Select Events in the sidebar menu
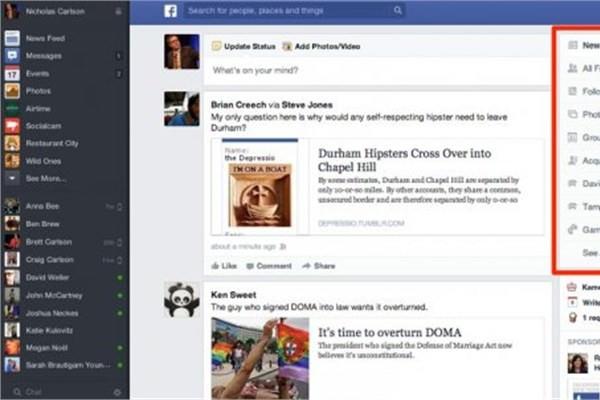 point(38,73)
